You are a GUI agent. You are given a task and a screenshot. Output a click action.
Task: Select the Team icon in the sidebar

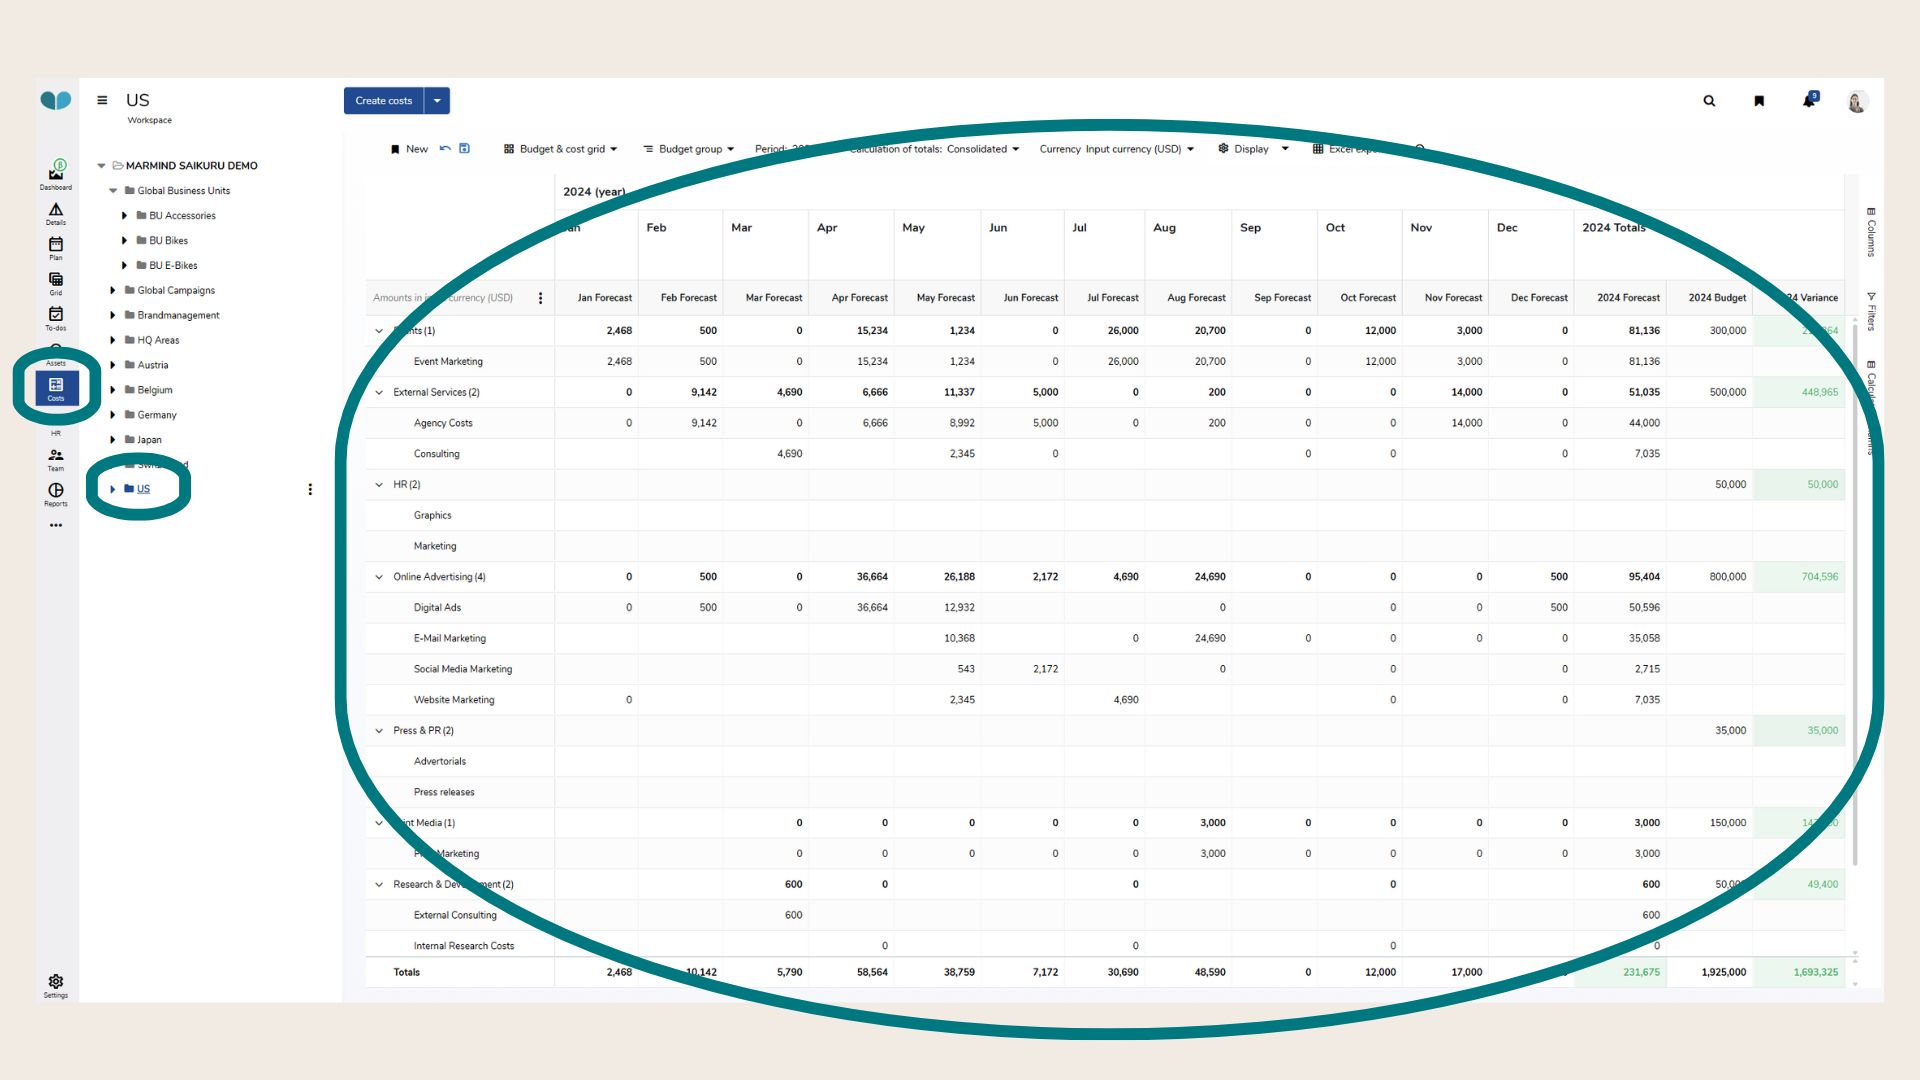pos(56,460)
